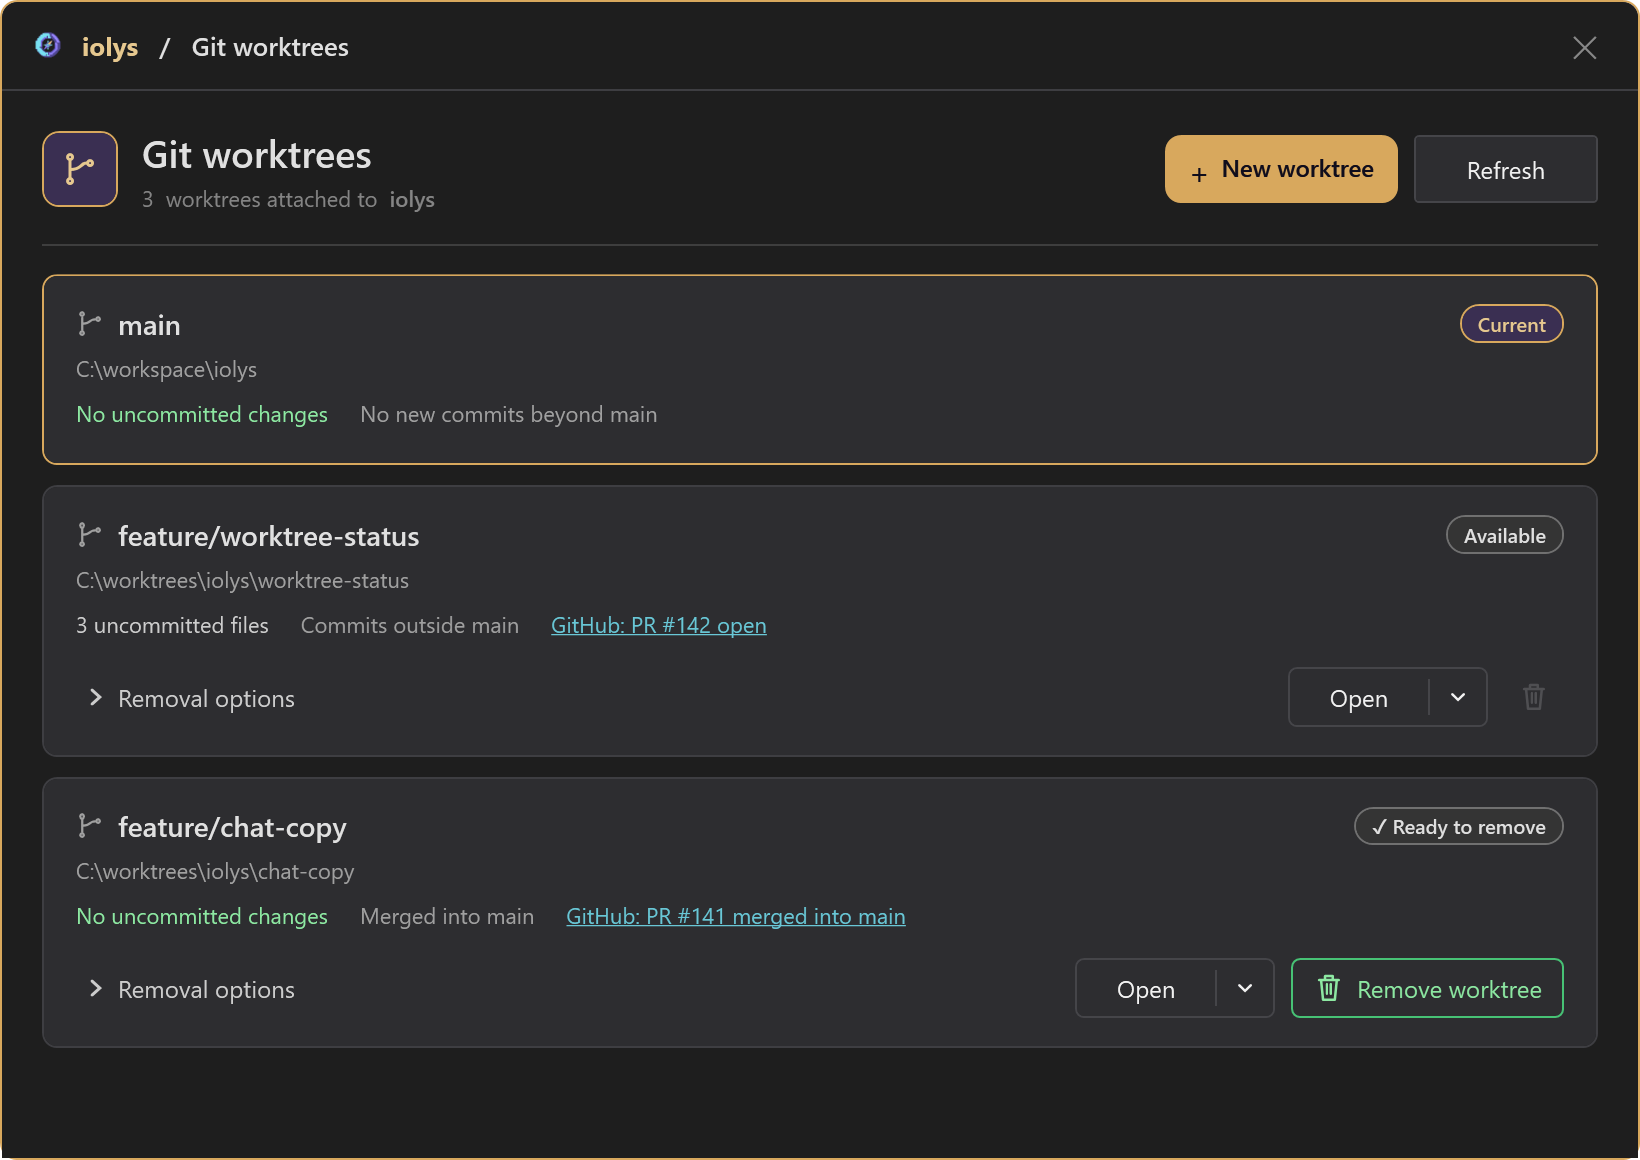Expand Removal options under feature/chat-copy
Viewport: 1640px width, 1160px height.
pyautogui.click(x=192, y=989)
